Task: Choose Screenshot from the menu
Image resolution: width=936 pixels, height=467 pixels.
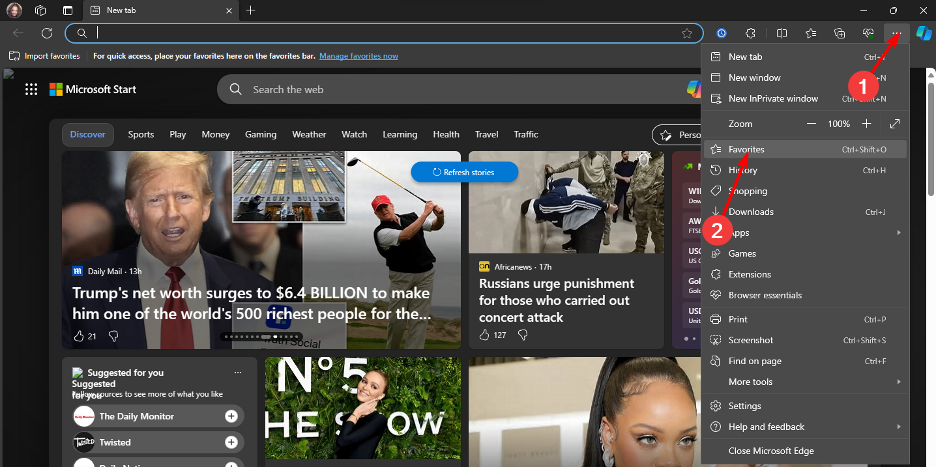Action: [805, 340]
